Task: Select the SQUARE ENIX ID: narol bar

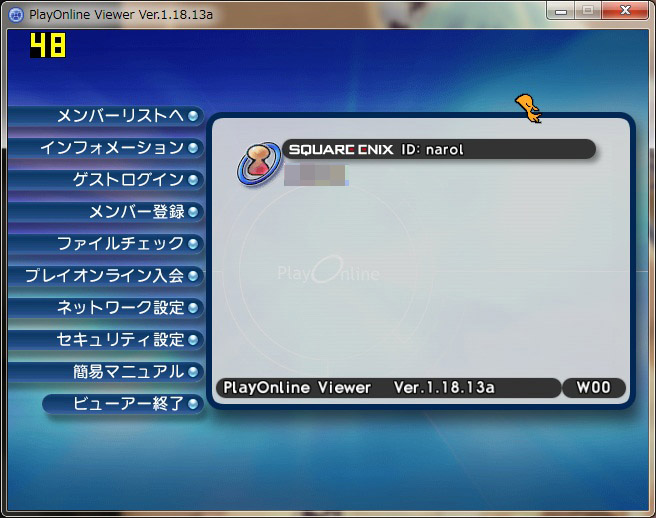Action: coord(439,149)
